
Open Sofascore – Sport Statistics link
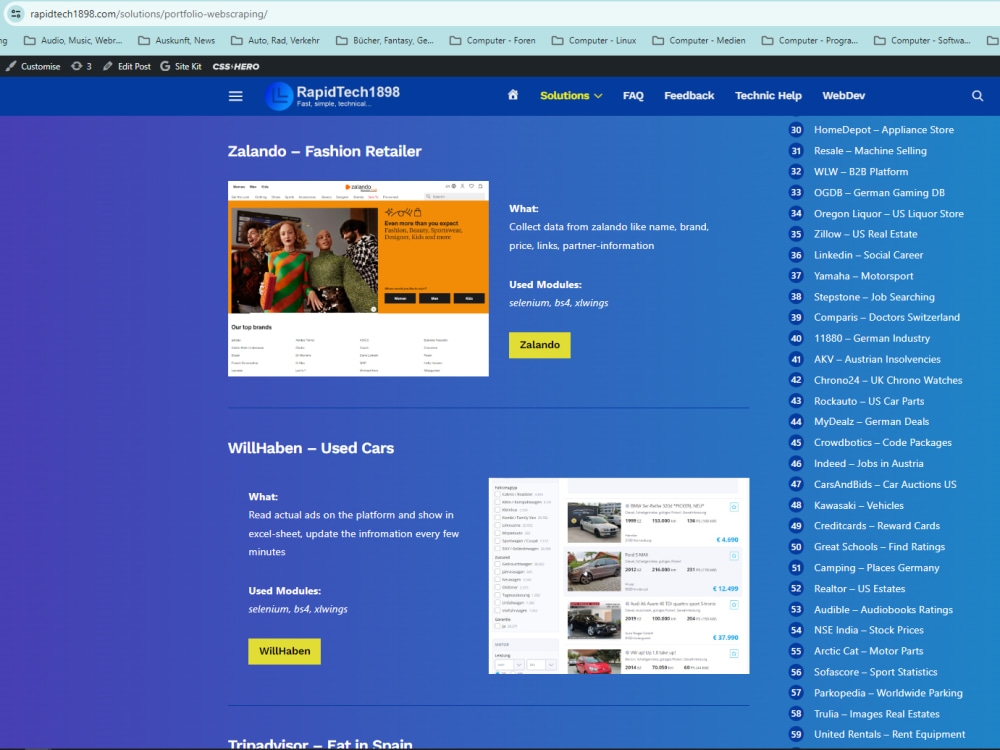(x=876, y=672)
